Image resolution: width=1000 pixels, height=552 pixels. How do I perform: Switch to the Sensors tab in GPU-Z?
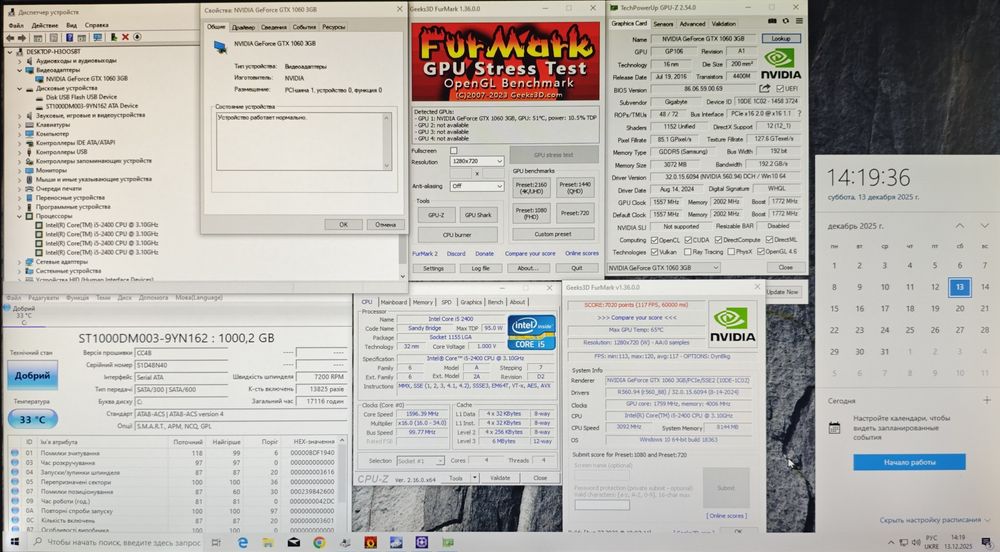pos(663,24)
